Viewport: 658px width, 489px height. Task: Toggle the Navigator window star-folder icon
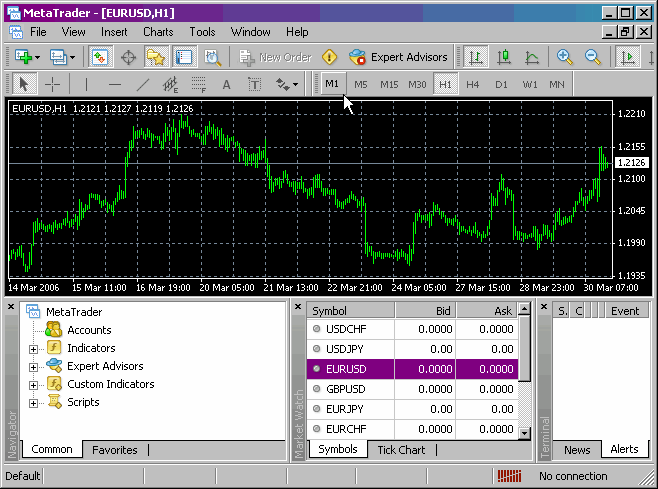point(156,57)
